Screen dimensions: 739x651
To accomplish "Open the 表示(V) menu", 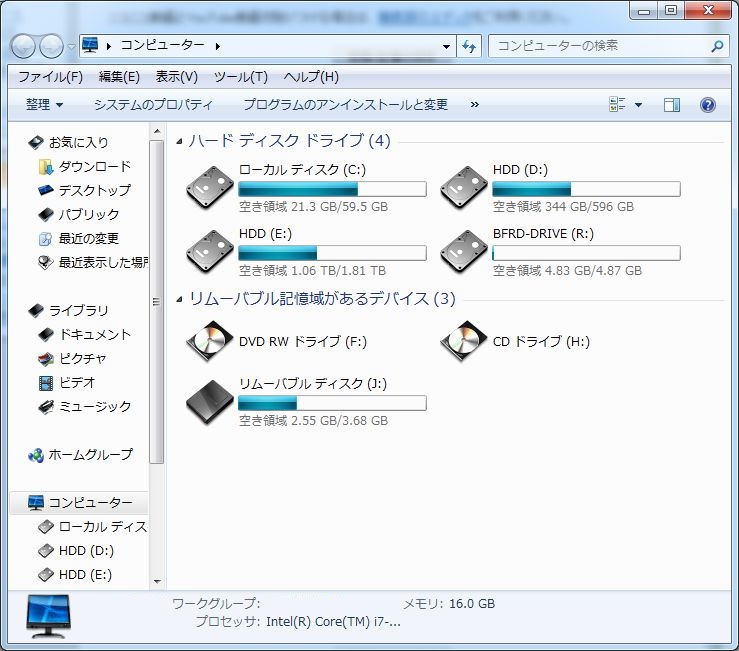I will coord(177,77).
